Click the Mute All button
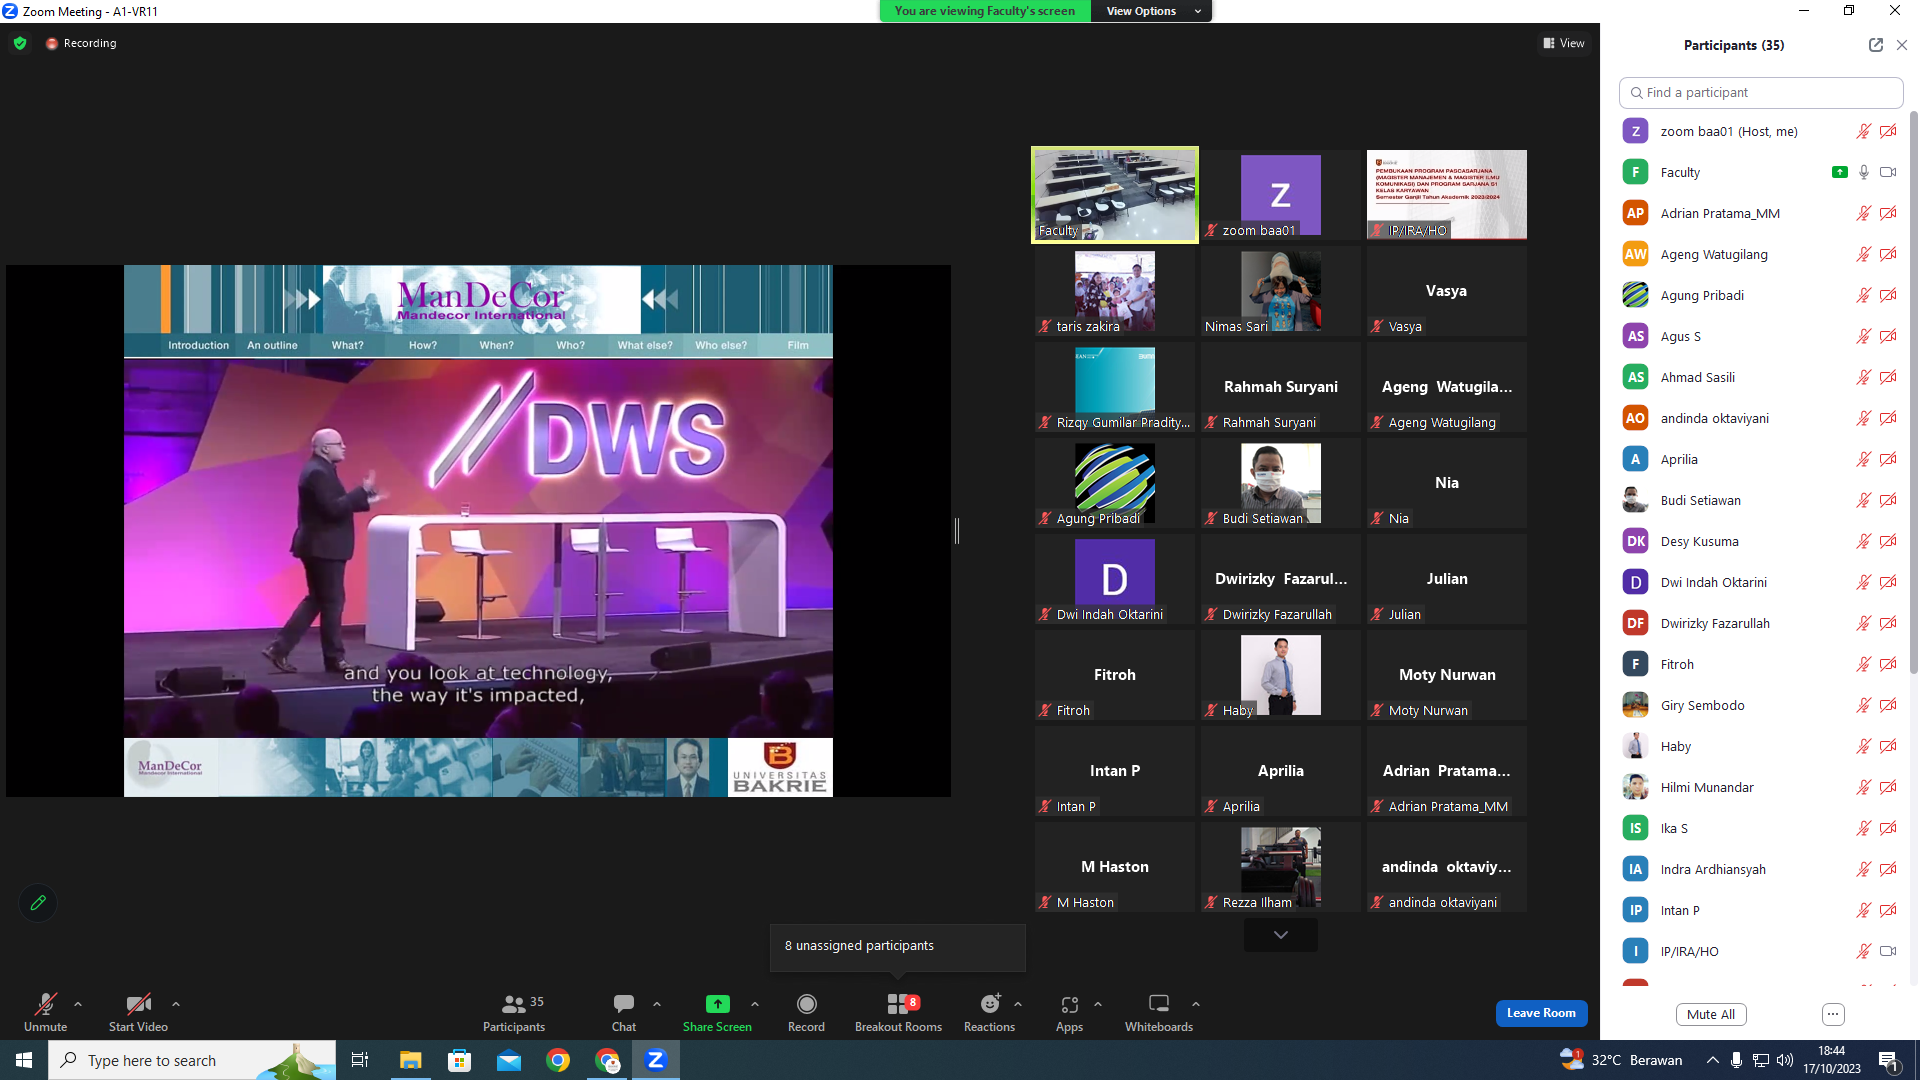Screen dimensions: 1920x1080 [x=1711, y=1014]
